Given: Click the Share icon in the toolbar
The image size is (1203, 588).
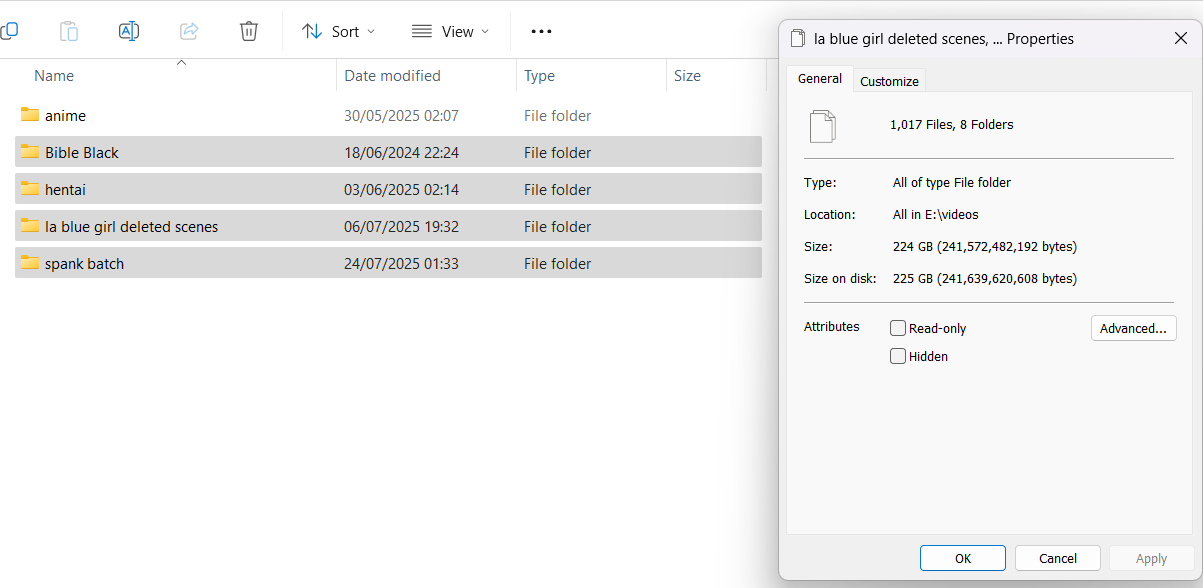Looking at the screenshot, I should coord(189,31).
